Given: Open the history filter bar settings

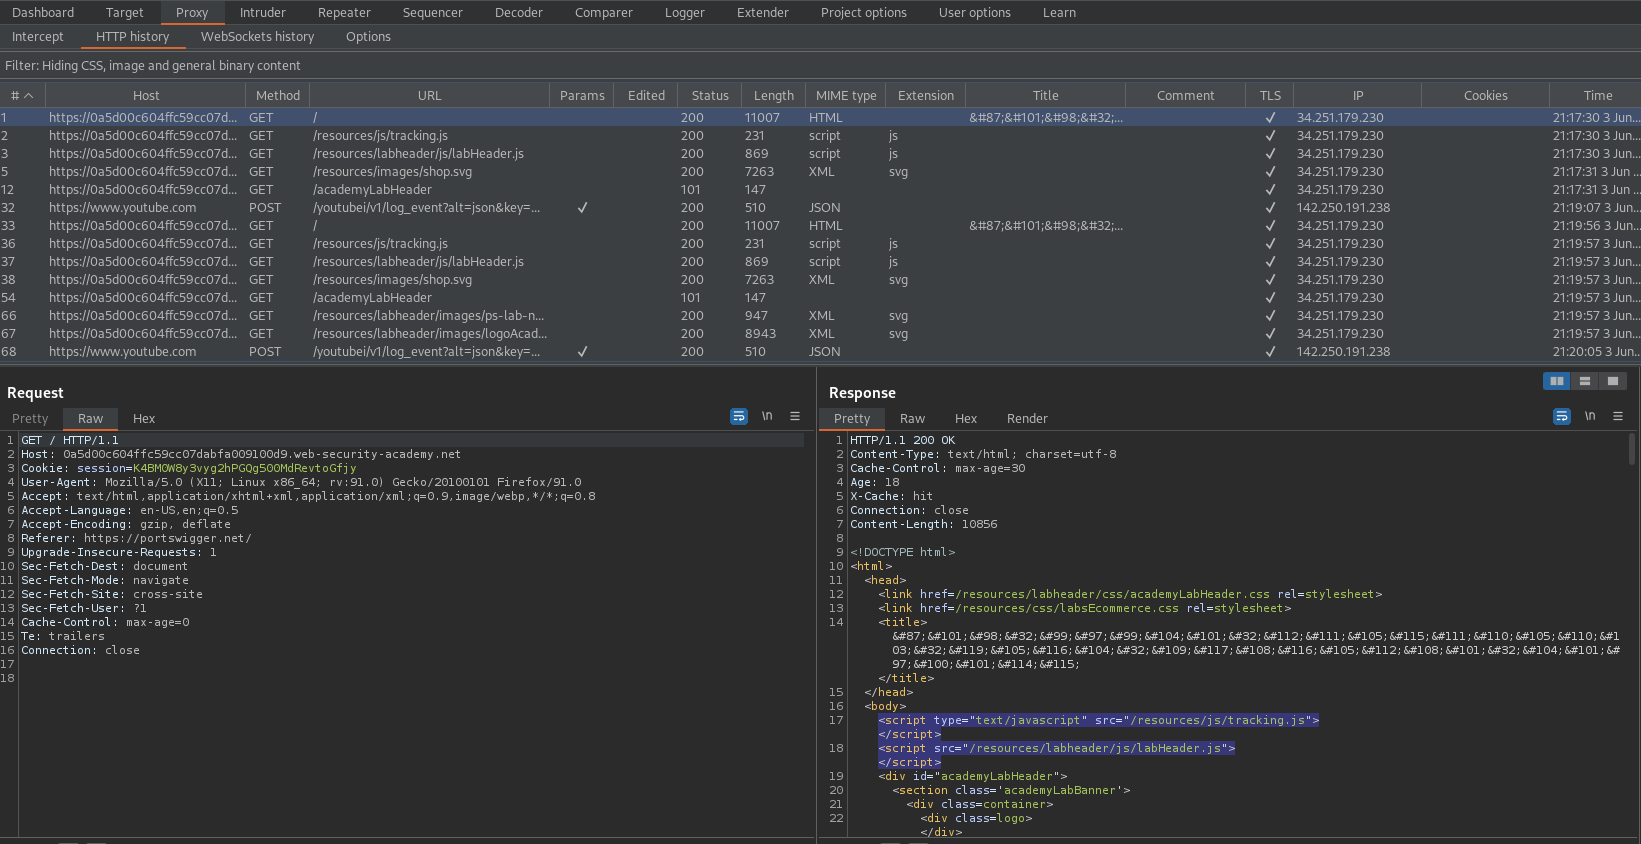Looking at the screenshot, I should click(x=820, y=65).
